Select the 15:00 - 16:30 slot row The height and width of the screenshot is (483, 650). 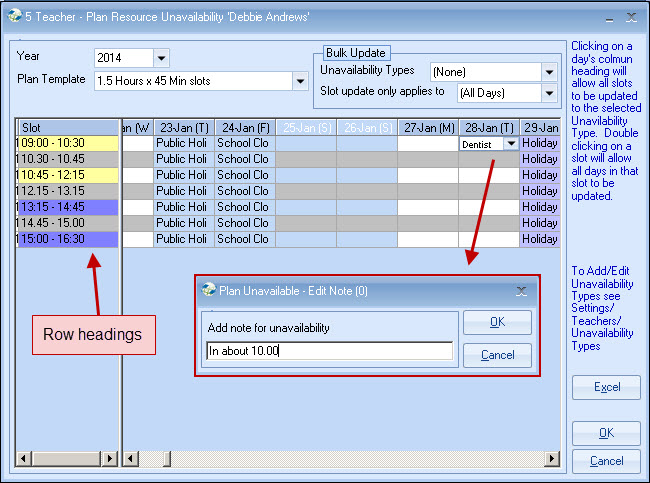click(67, 239)
